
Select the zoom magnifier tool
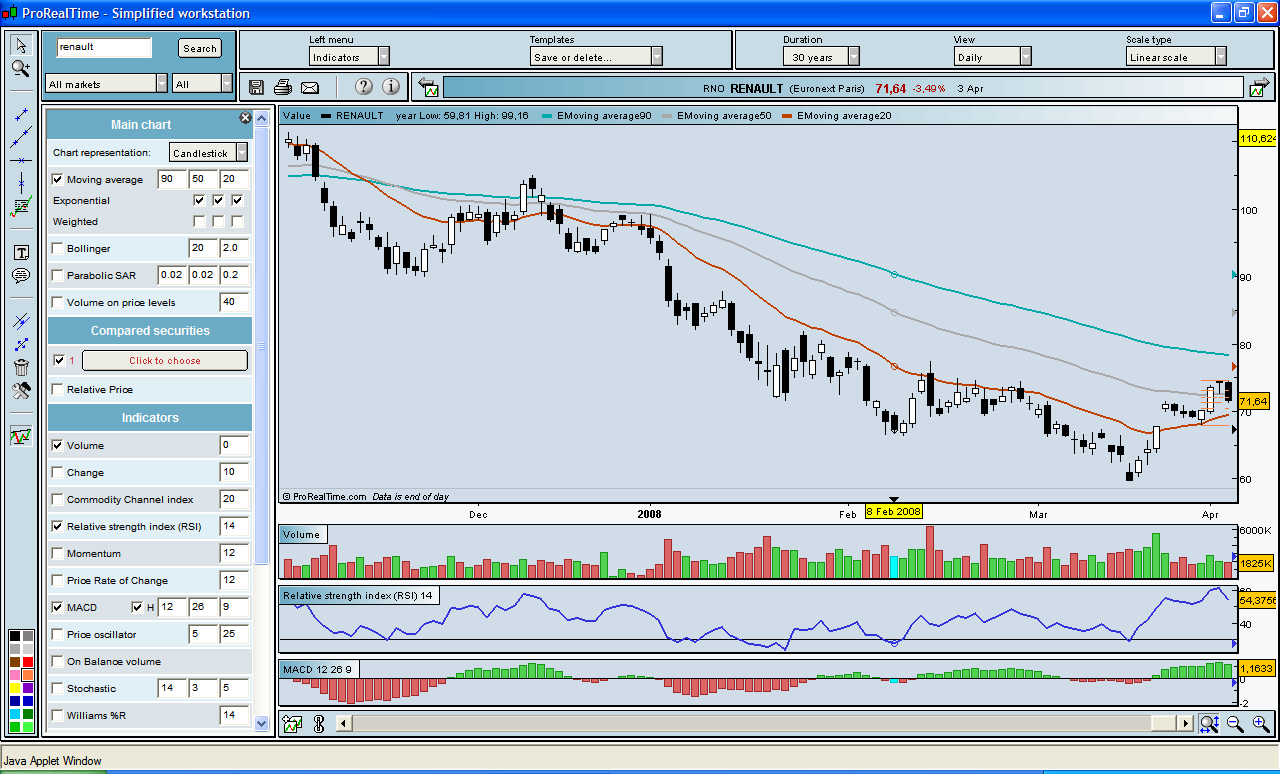click(21, 68)
